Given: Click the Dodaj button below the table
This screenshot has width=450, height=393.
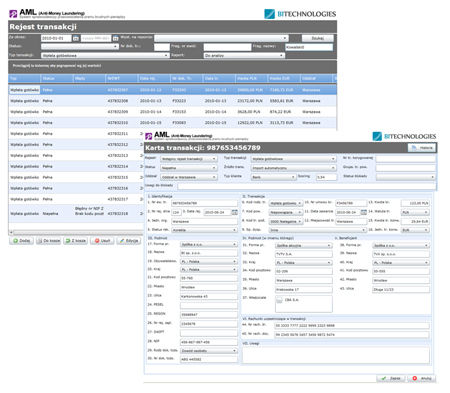Looking at the screenshot, I should coord(21,241).
